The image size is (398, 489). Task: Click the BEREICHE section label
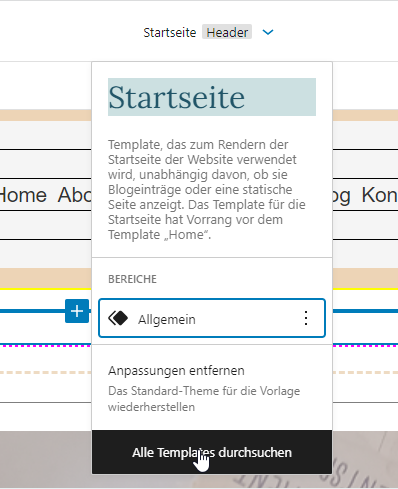[x=132, y=279]
